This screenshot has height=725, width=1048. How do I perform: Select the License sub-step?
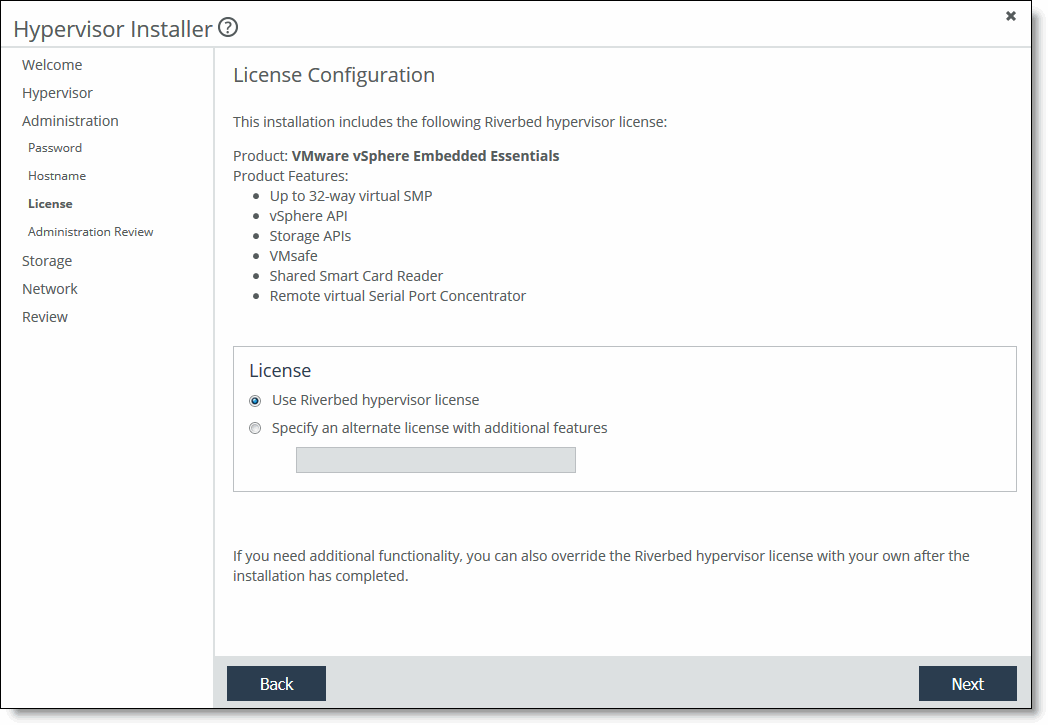tap(50, 204)
